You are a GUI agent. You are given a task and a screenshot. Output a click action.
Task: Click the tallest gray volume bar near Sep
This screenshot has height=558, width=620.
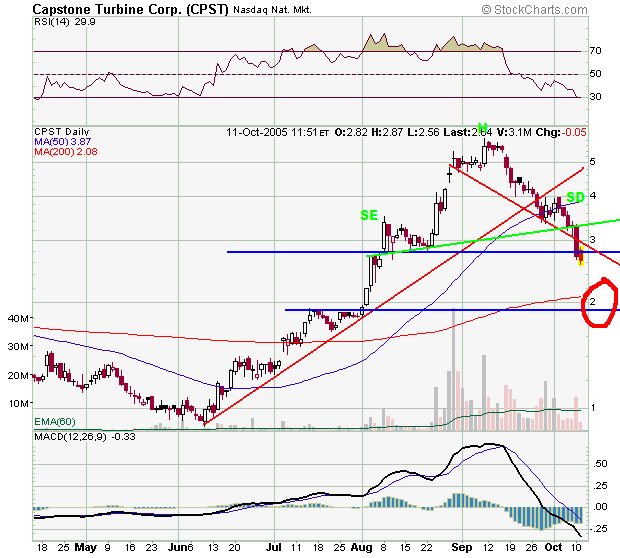click(x=454, y=369)
